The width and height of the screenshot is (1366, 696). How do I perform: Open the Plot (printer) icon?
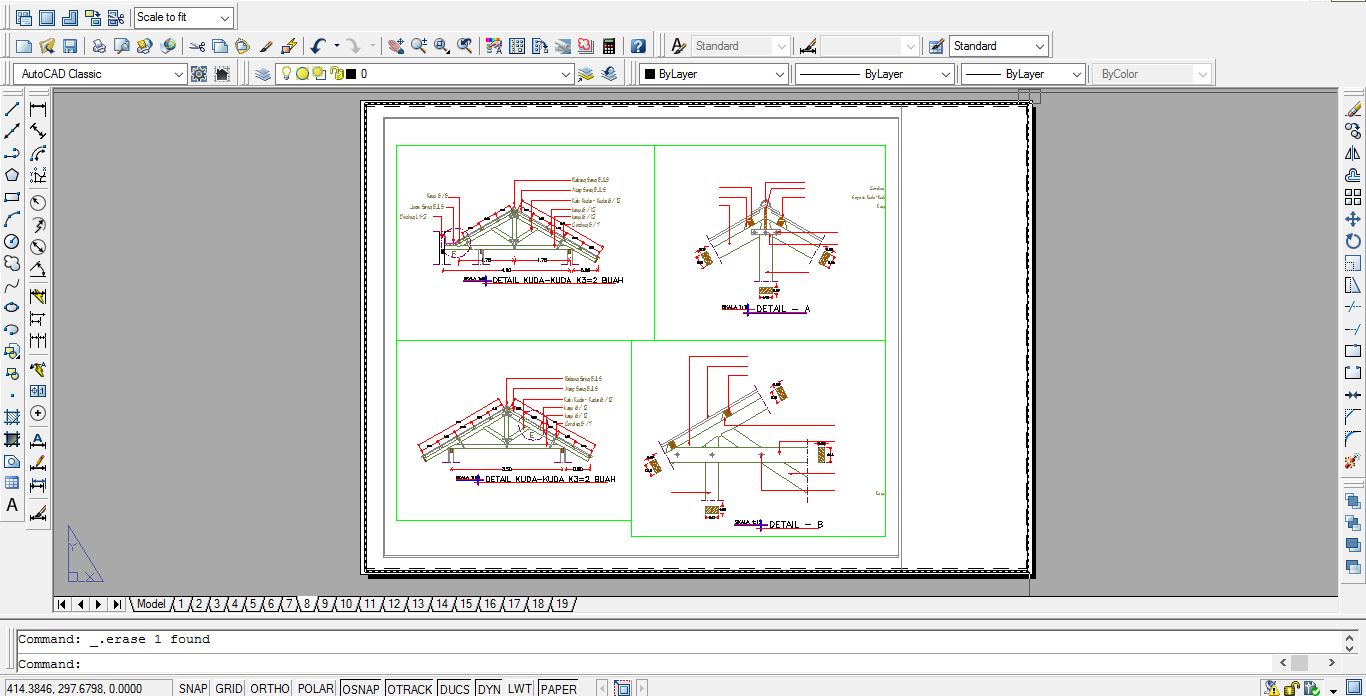pyautogui.click(x=99, y=46)
